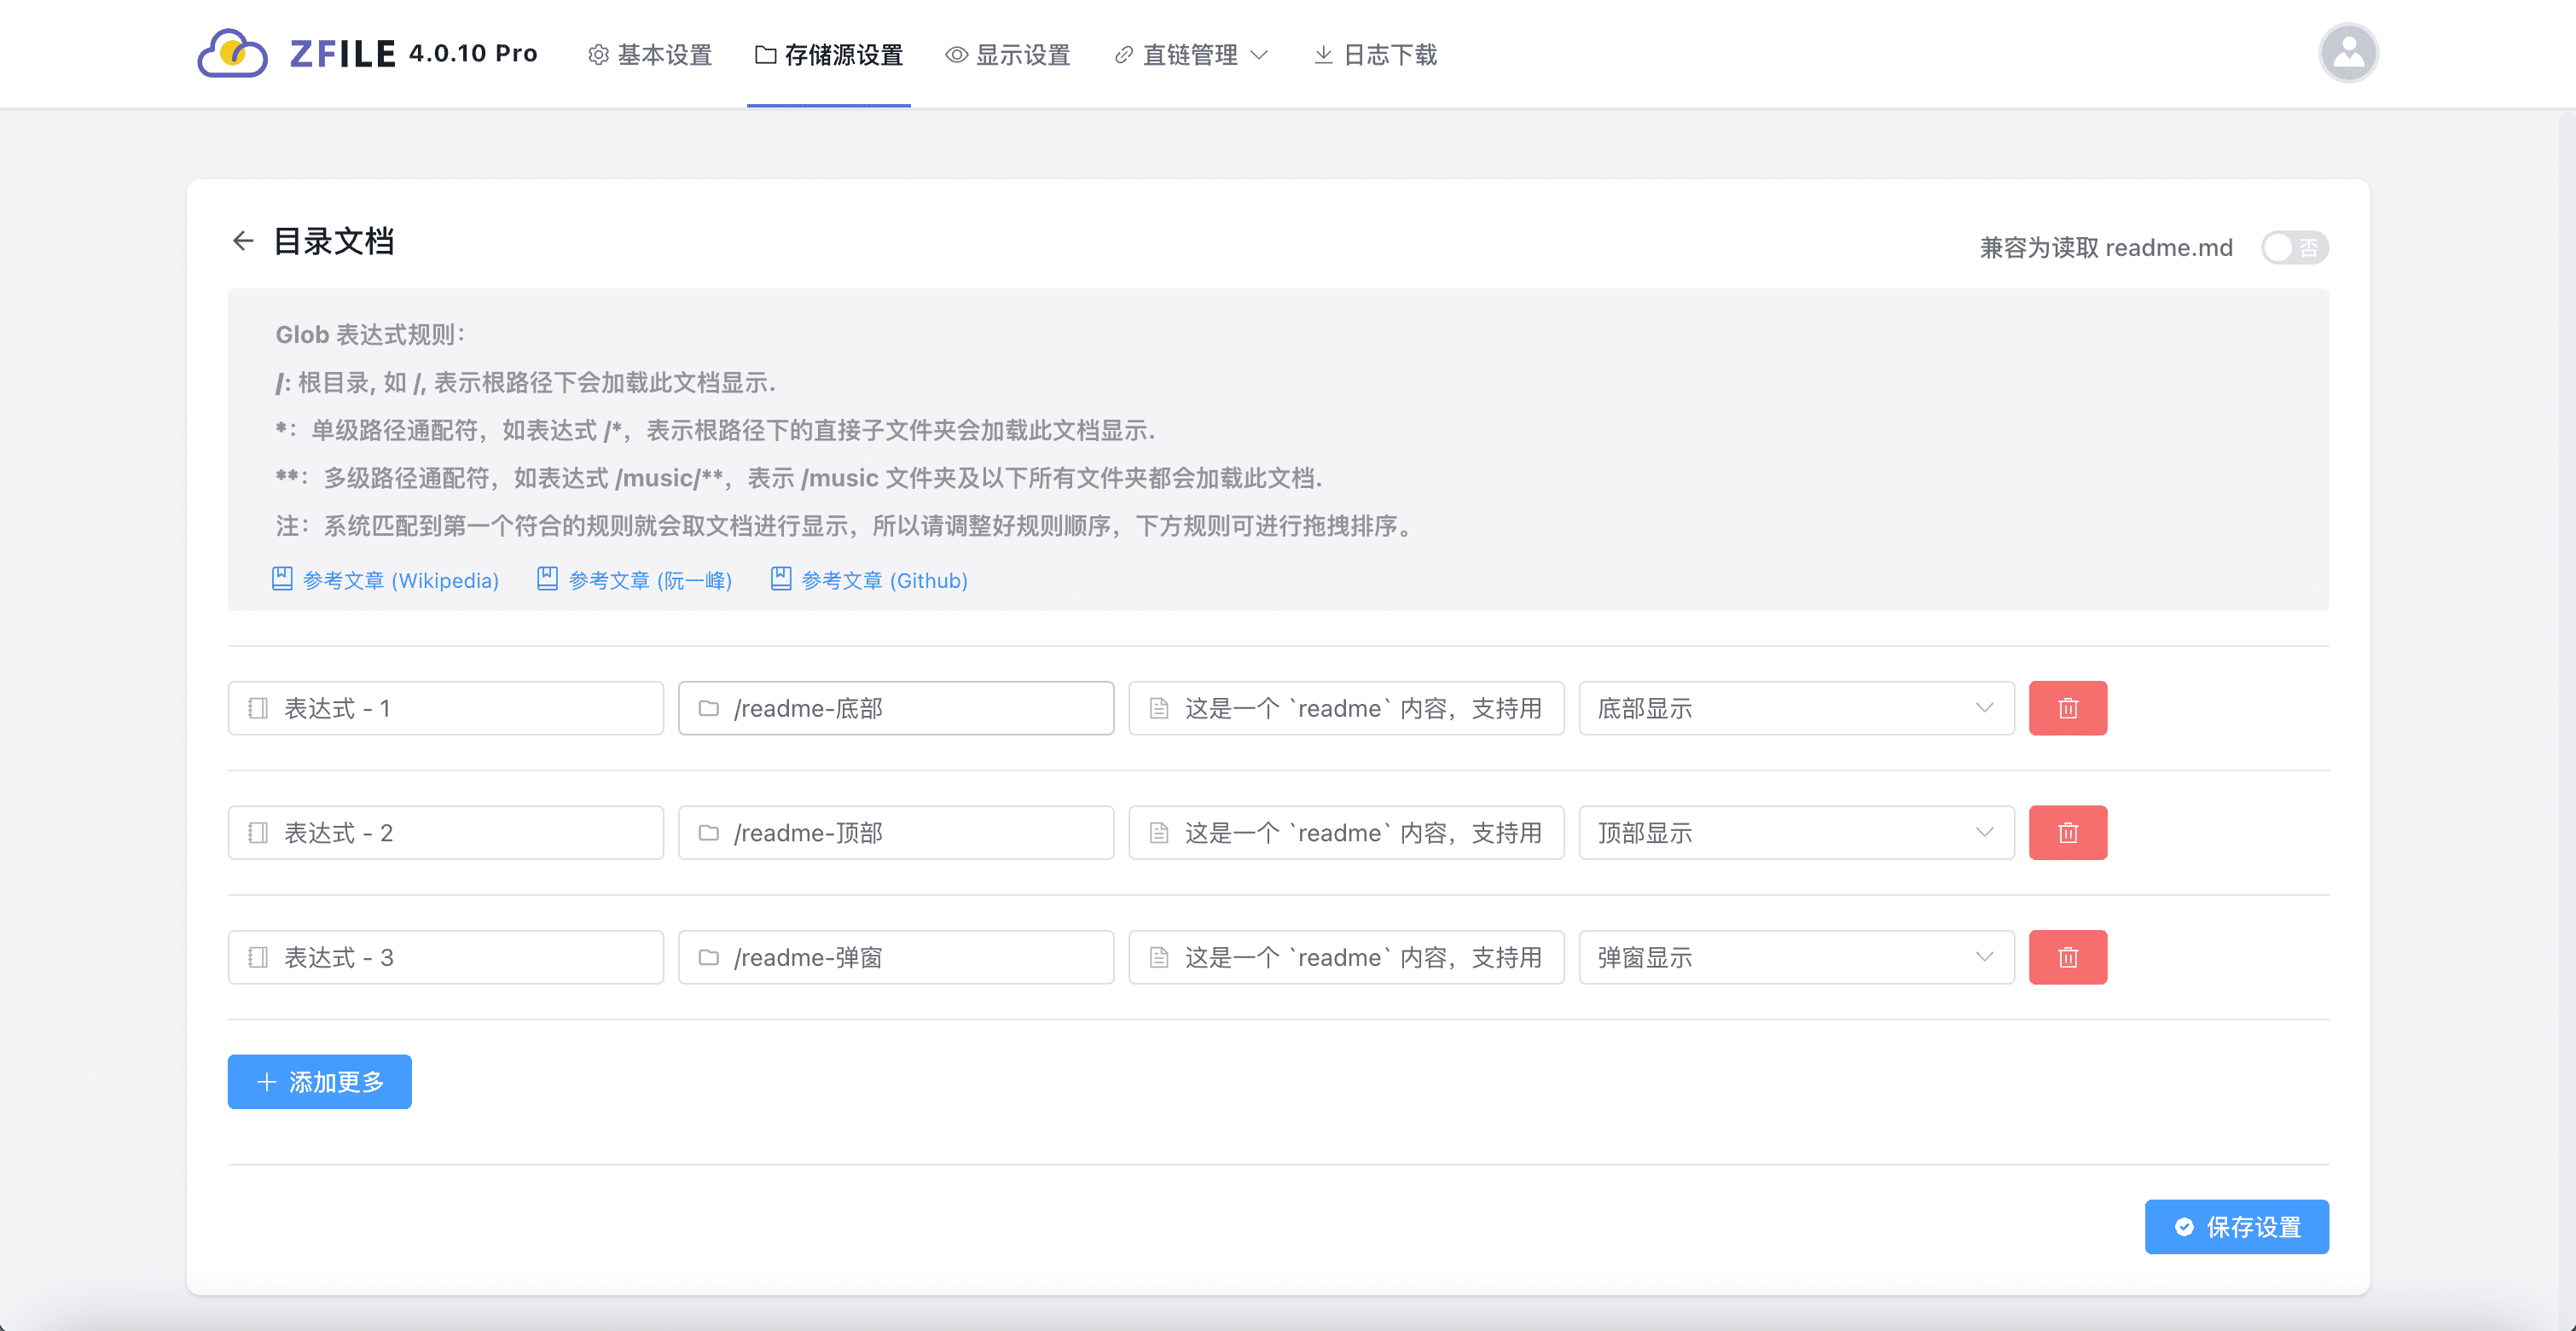
Task: Switch to the 显示设置 tab
Action: point(1008,55)
